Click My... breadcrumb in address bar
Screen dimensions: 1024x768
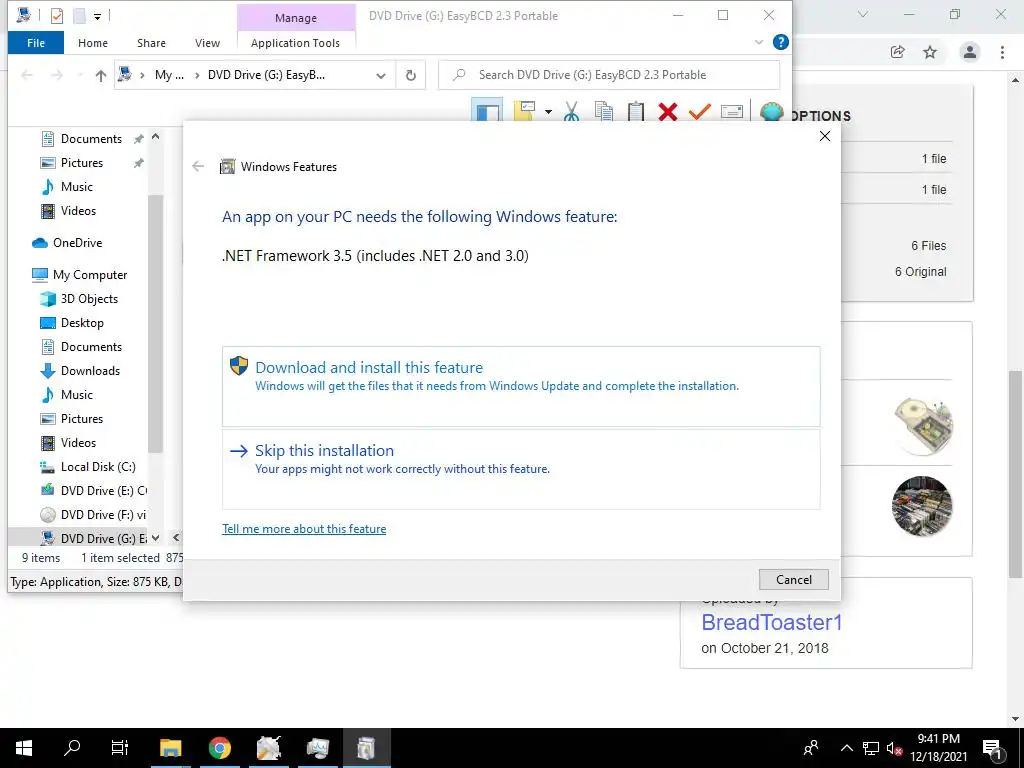tap(168, 75)
